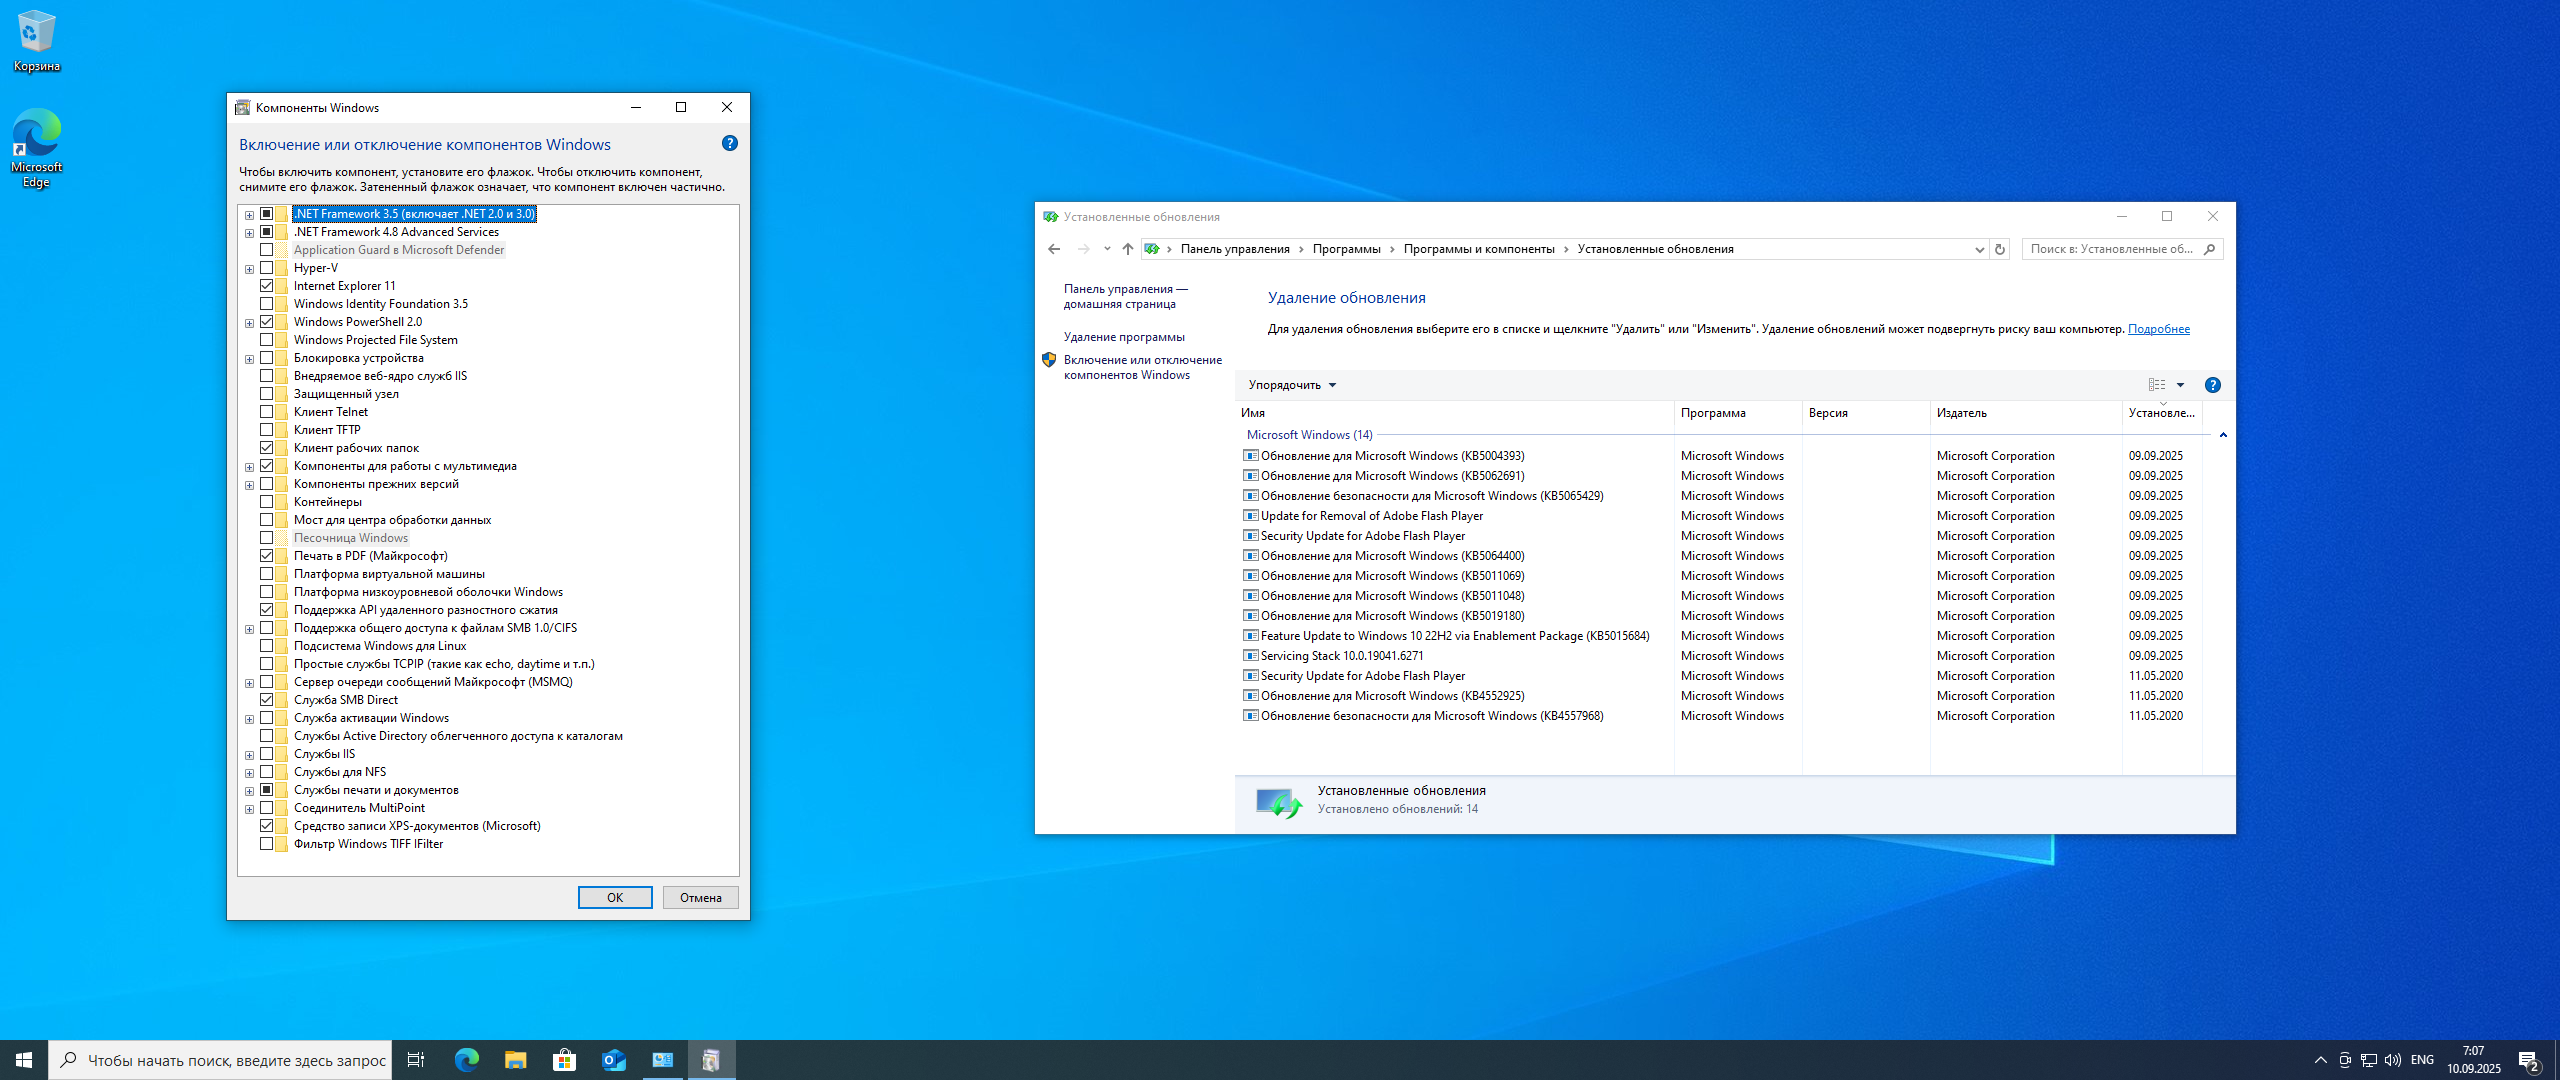Expand the Hyper-V tree node

click(x=250, y=269)
